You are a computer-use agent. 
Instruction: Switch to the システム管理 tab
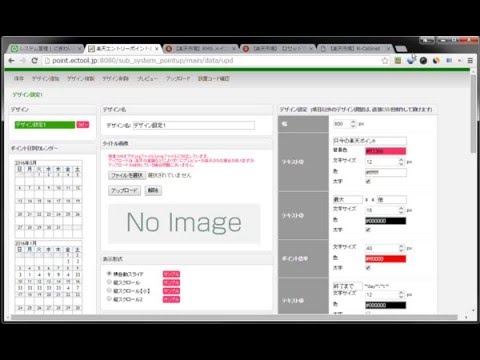(x=44, y=49)
